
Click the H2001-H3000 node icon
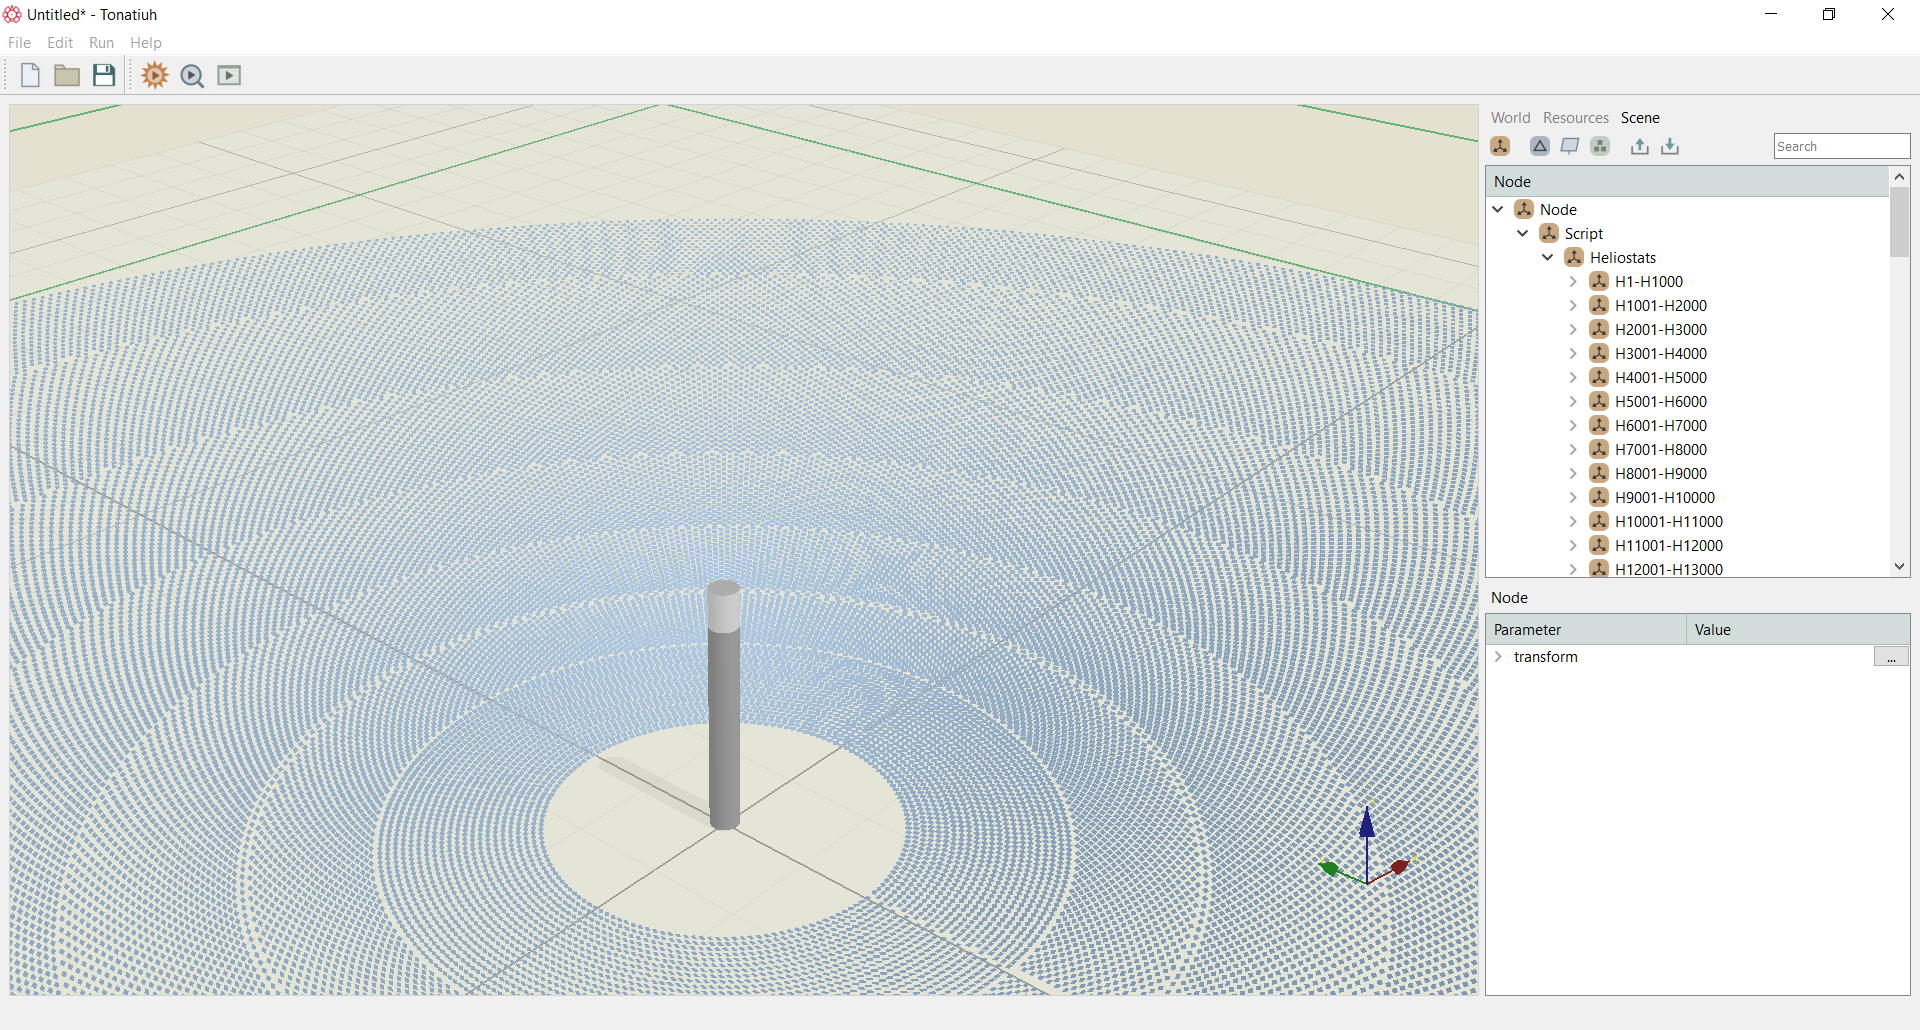pyautogui.click(x=1599, y=329)
